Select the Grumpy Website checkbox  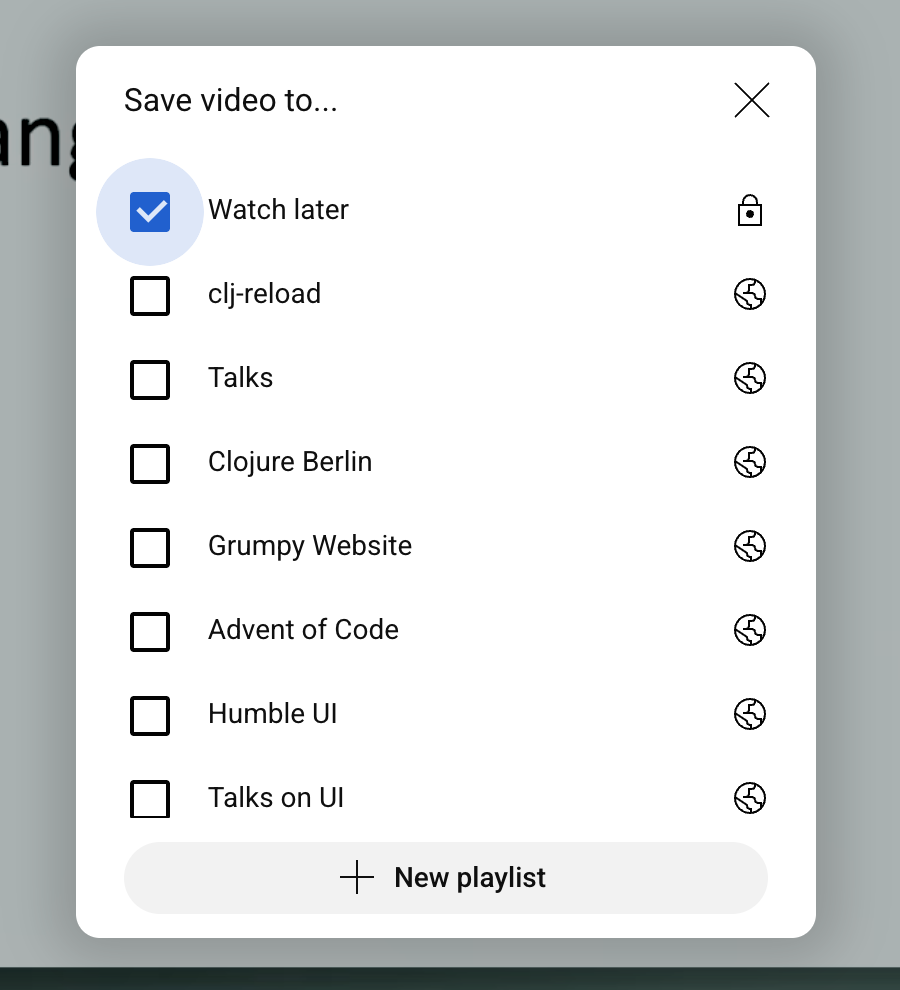(150, 547)
